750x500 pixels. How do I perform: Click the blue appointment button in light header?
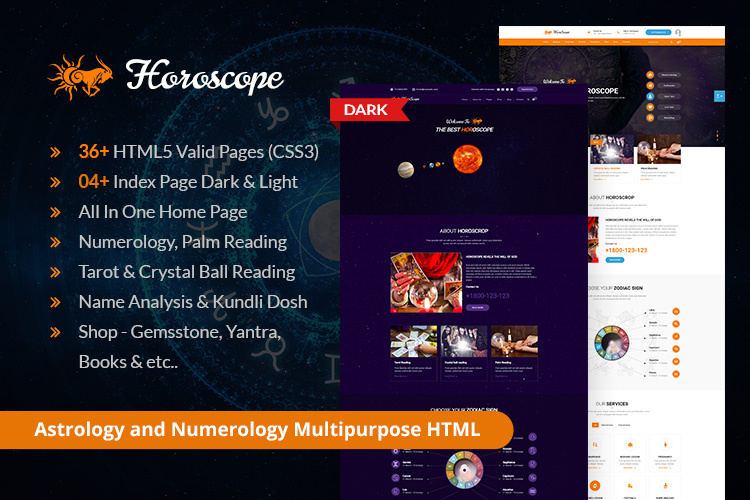[658, 32]
